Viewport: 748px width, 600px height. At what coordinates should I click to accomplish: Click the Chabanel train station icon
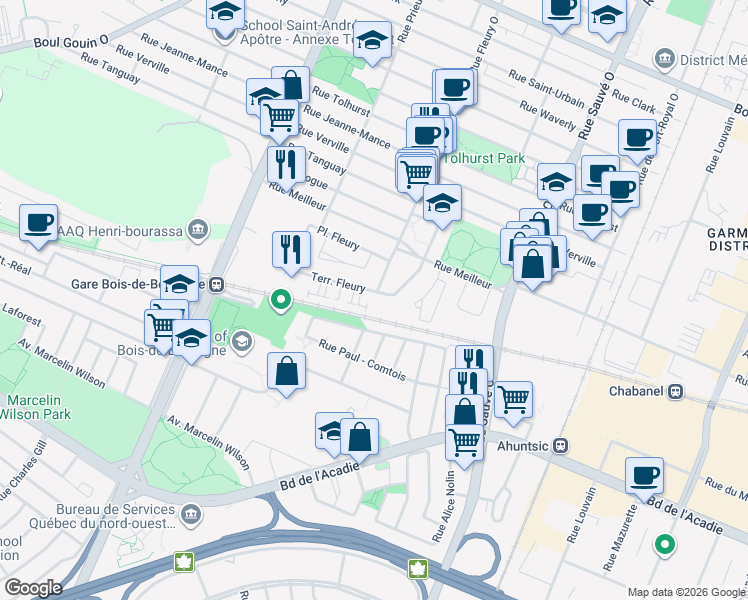click(676, 392)
